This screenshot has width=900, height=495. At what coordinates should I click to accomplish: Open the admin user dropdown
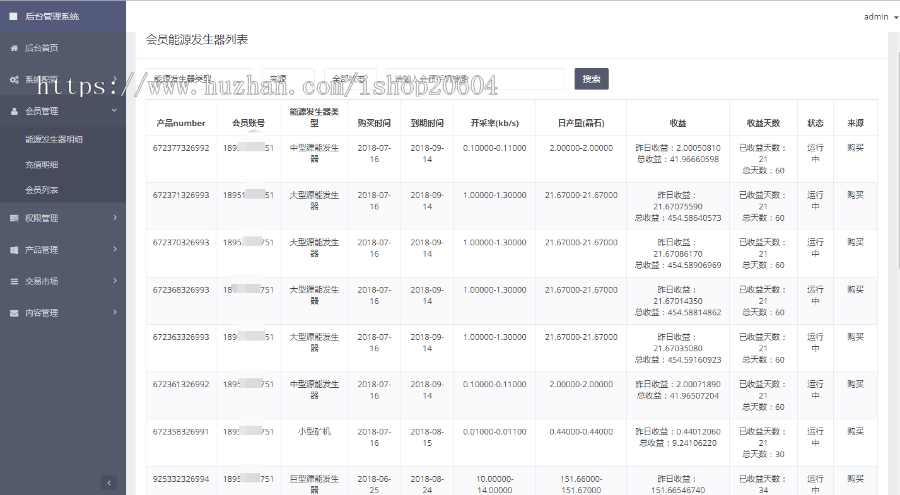coord(880,17)
